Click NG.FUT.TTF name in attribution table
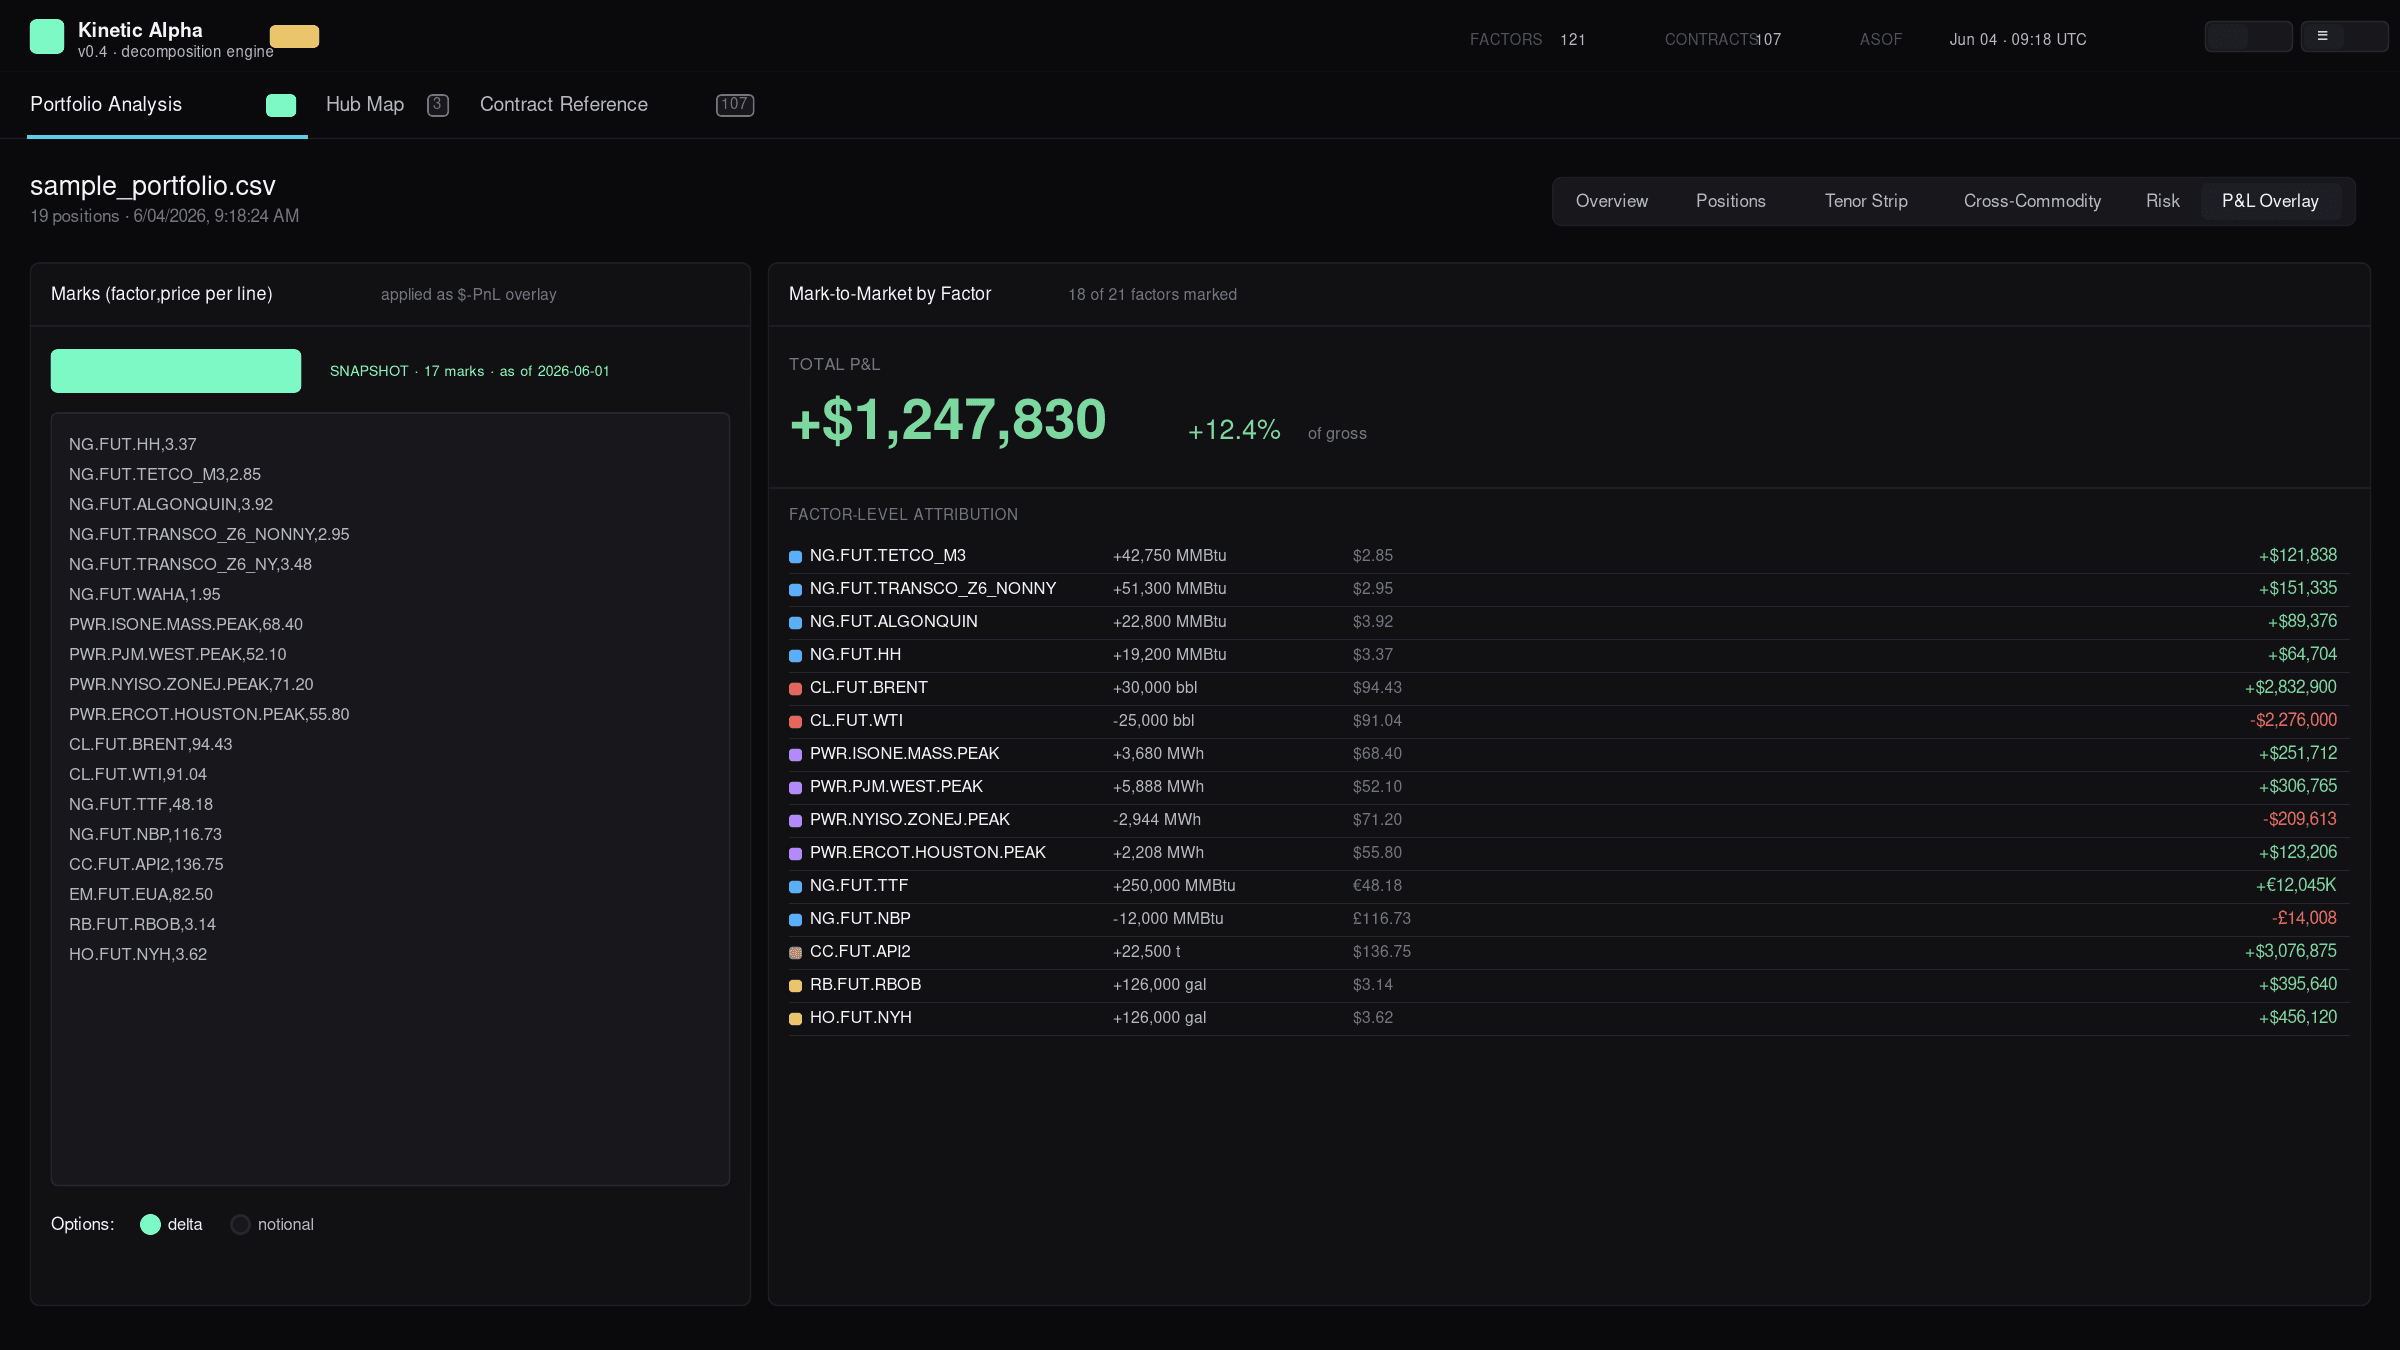Screen dimensions: 2400x1350 click(859, 886)
